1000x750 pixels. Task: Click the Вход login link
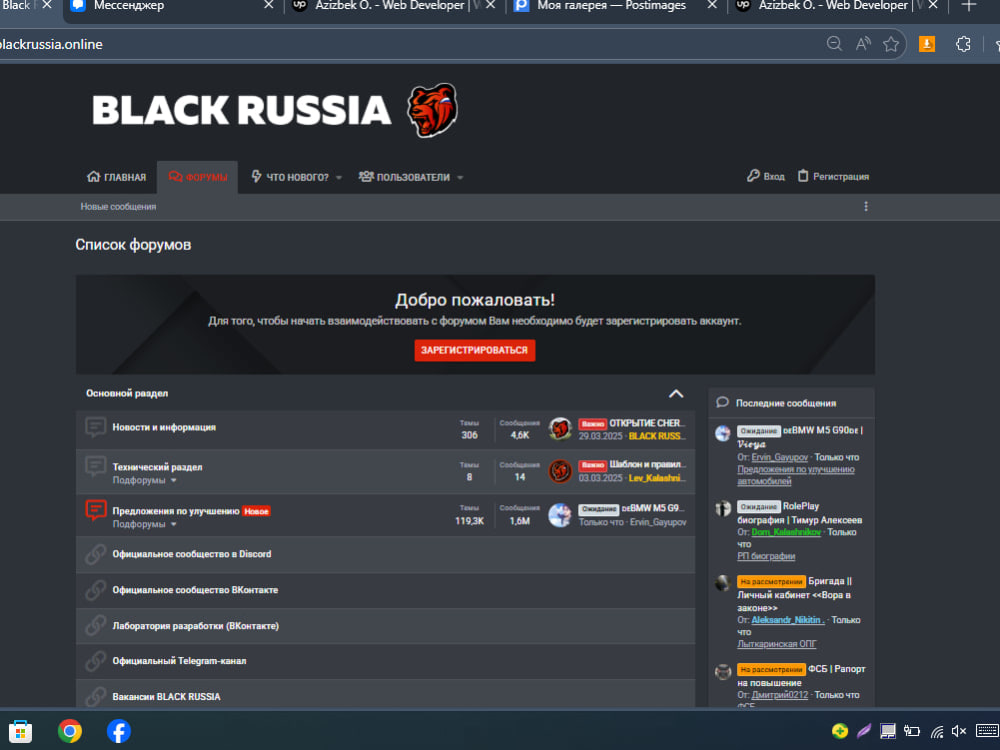[x=765, y=177]
